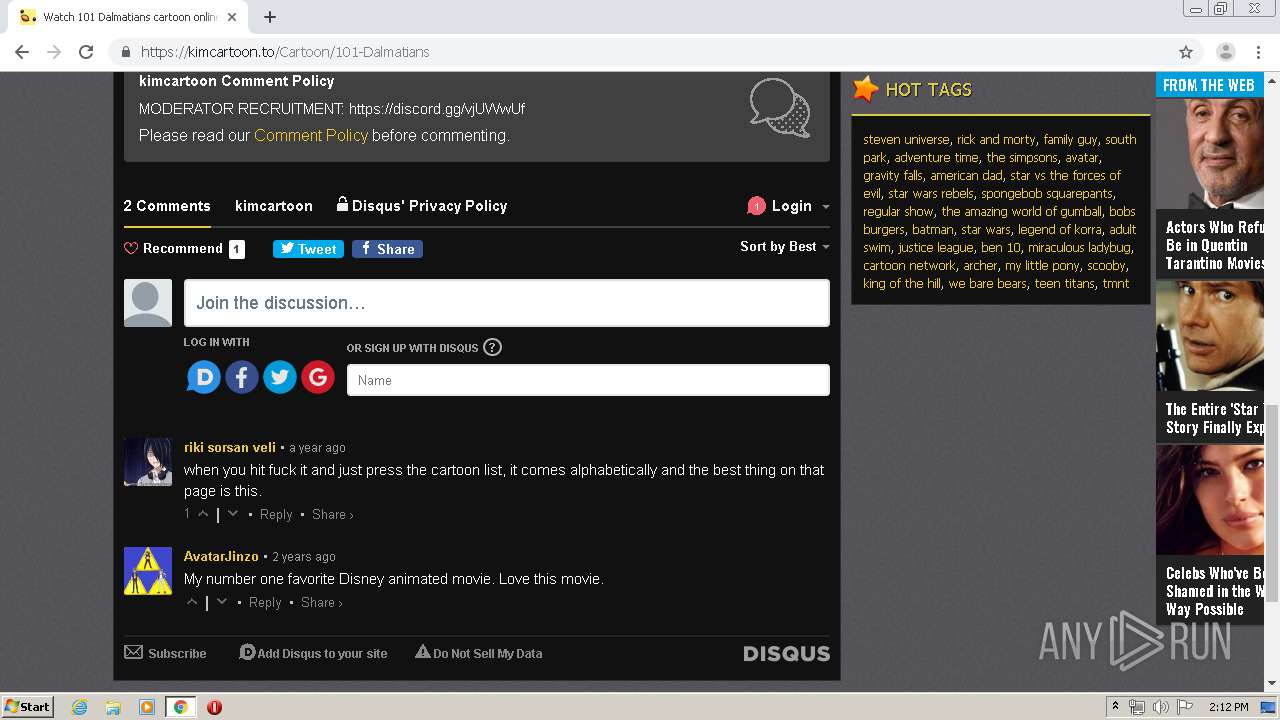
Task: Open Disqus' Privacy Policy tab
Action: coord(422,206)
